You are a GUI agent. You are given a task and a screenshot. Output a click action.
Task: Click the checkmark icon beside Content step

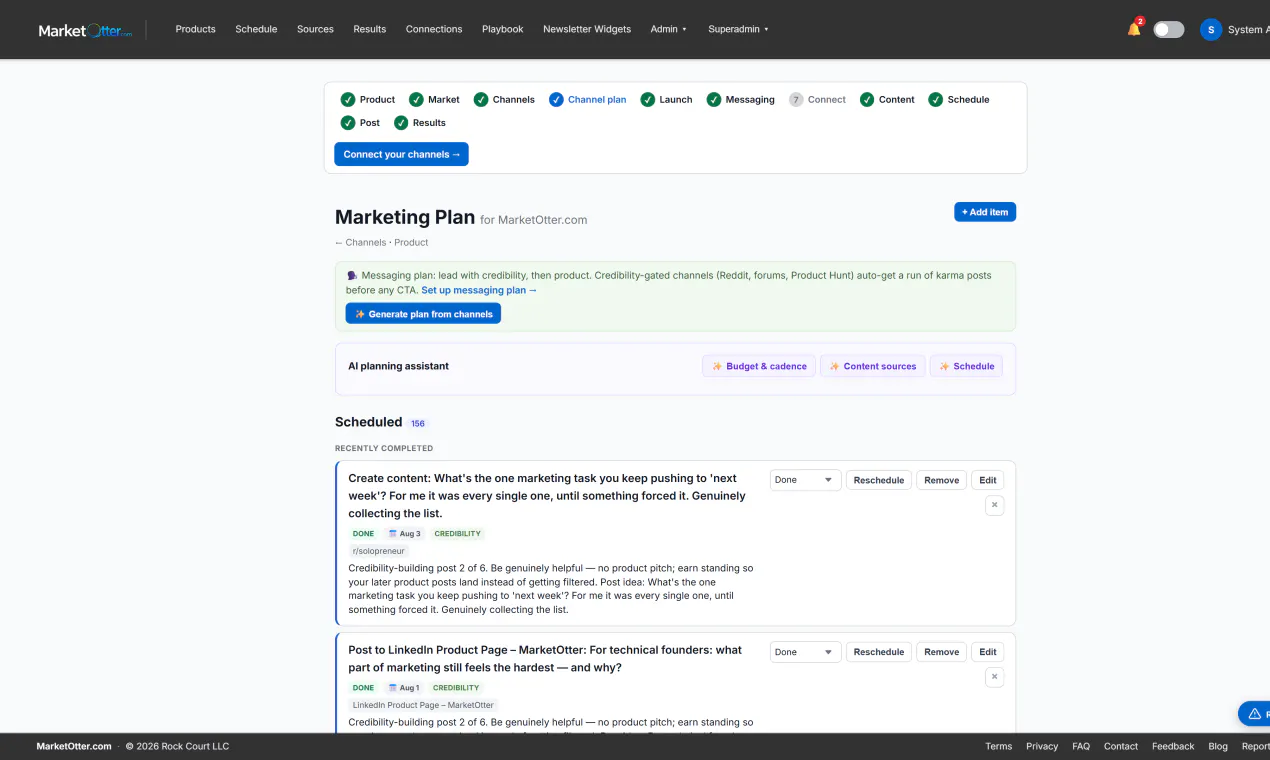(x=867, y=99)
